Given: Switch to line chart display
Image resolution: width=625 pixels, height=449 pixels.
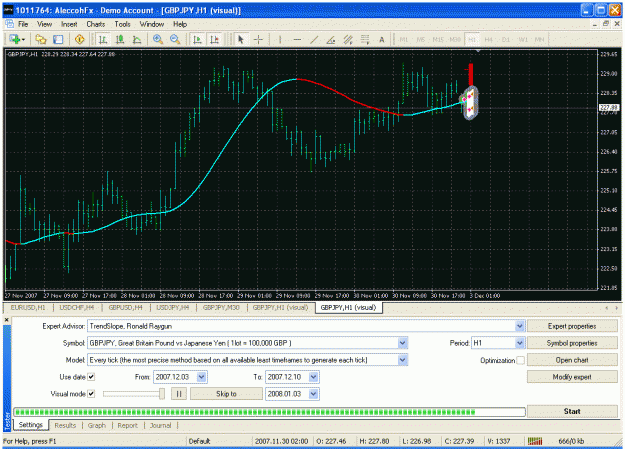Looking at the screenshot, I should click(x=137, y=39).
